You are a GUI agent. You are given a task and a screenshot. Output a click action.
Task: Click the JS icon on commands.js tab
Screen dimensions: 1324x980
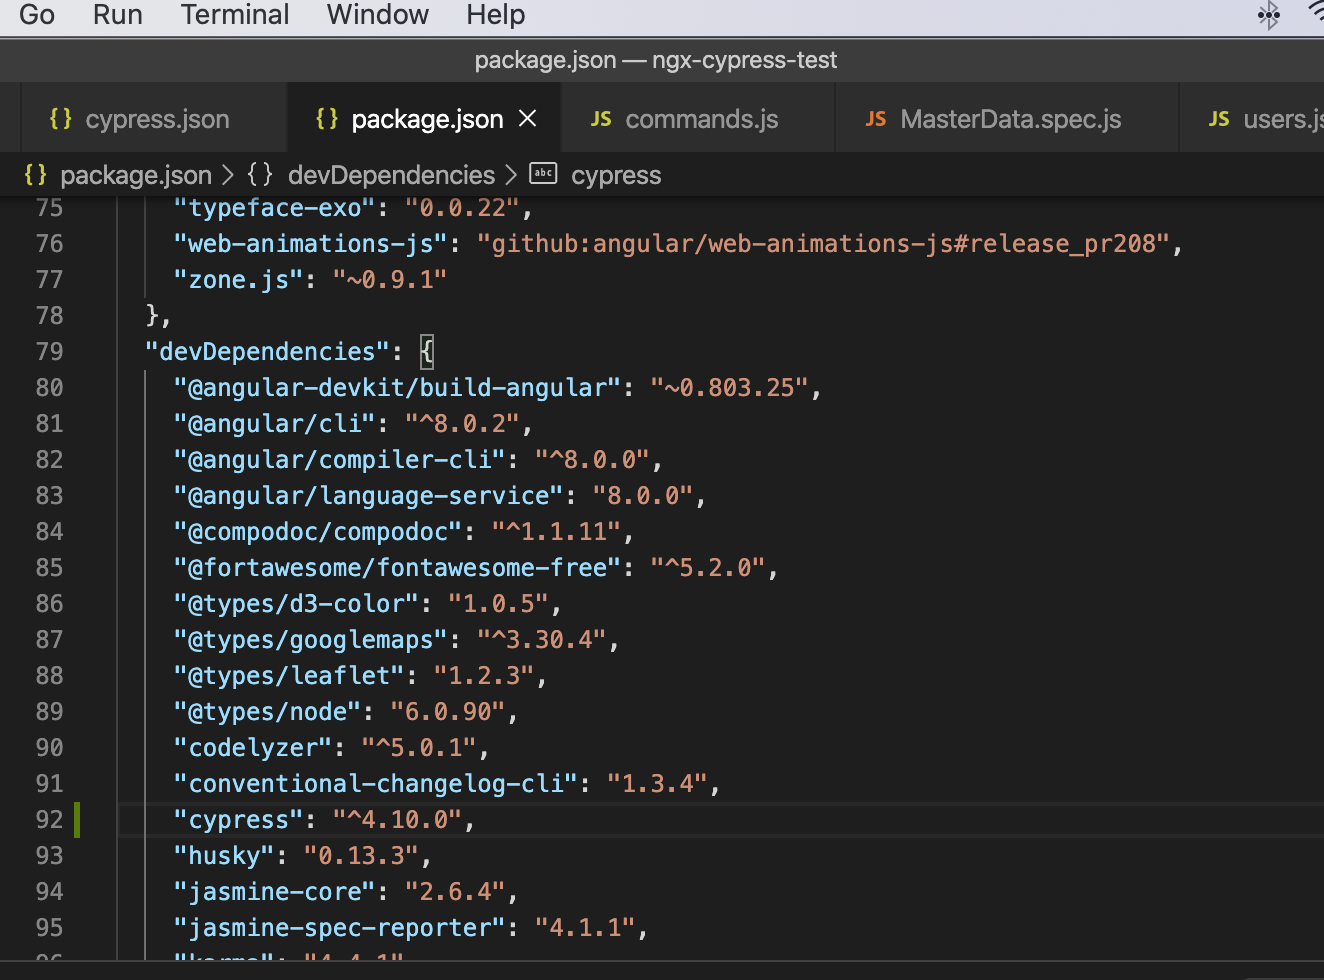click(x=601, y=119)
